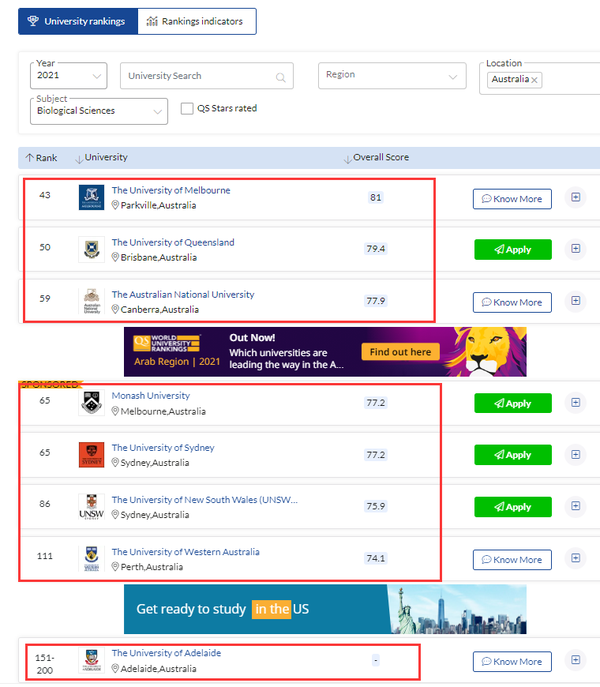
Task: Click Know More for Australian National University
Action: (x=512, y=302)
